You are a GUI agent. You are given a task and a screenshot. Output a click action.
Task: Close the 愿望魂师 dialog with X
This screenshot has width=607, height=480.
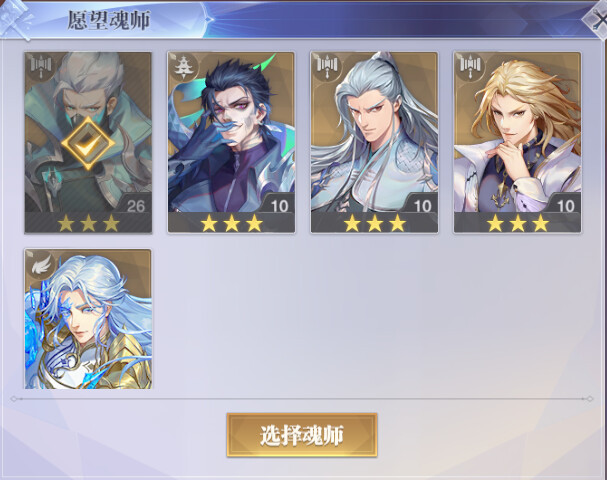pyautogui.click(x=597, y=20)
